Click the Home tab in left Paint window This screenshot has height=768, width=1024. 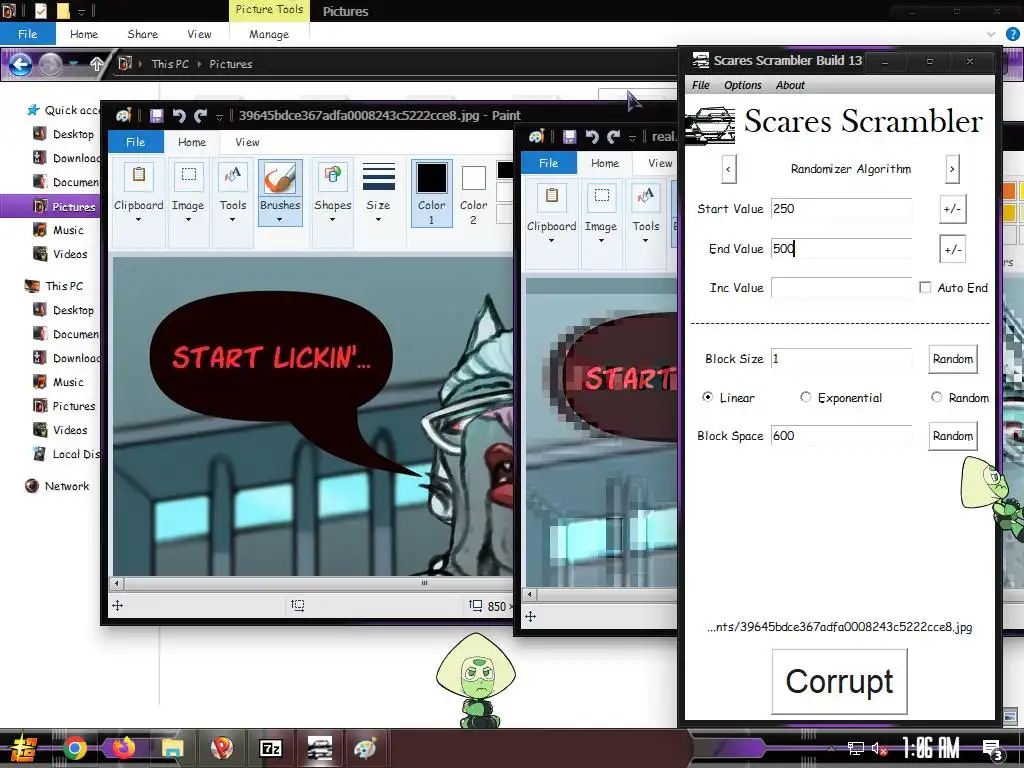click(x=191, y=142)
